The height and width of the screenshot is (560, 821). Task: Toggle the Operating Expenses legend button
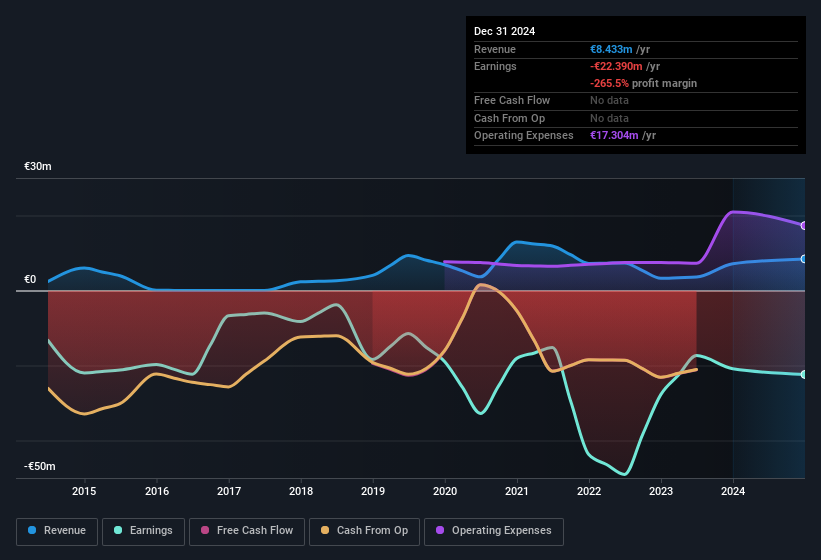(494, 531)
